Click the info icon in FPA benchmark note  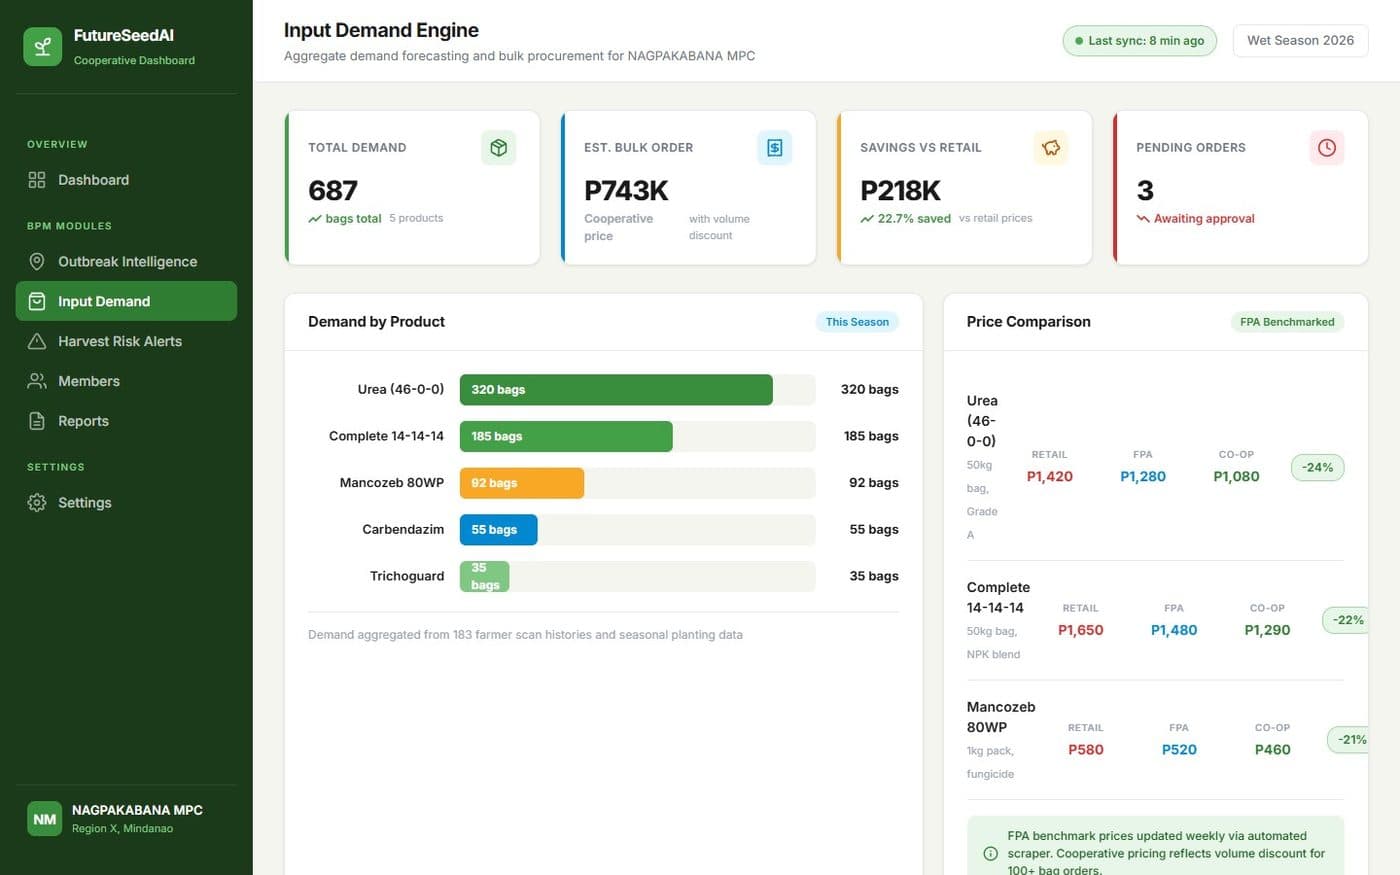991,854
